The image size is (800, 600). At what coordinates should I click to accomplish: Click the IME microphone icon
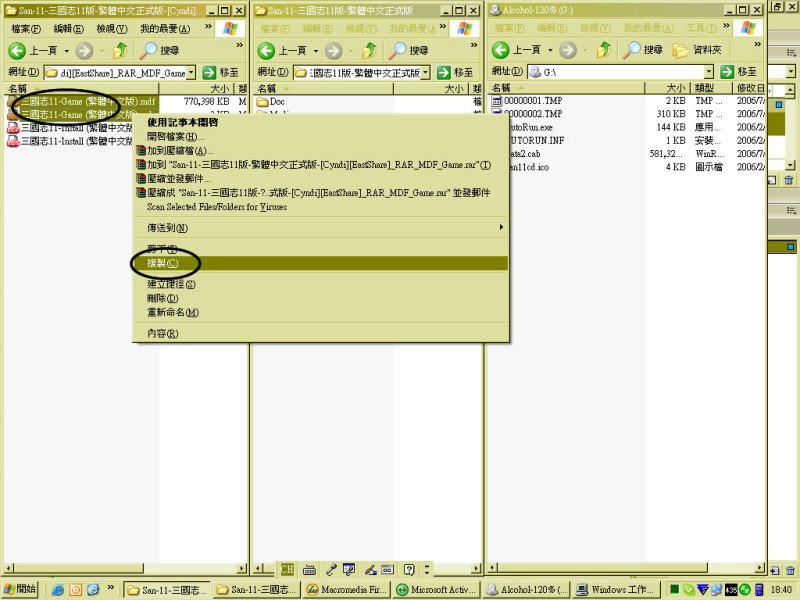tap(331, 569)
